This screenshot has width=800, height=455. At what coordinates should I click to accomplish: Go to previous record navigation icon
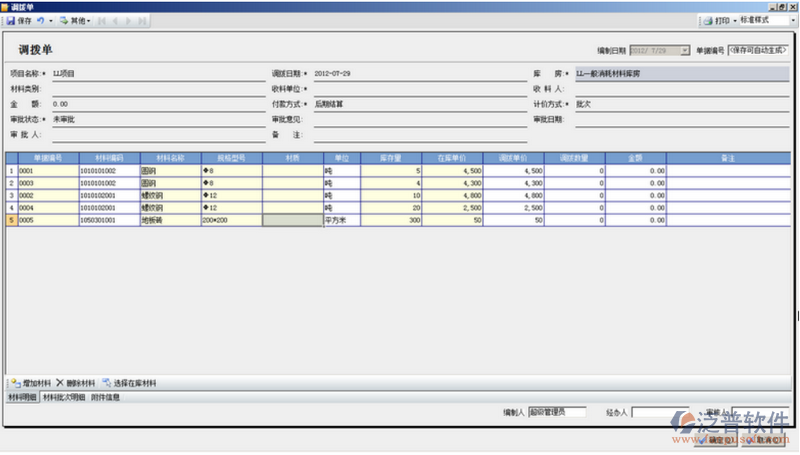[x=114, y=20]
